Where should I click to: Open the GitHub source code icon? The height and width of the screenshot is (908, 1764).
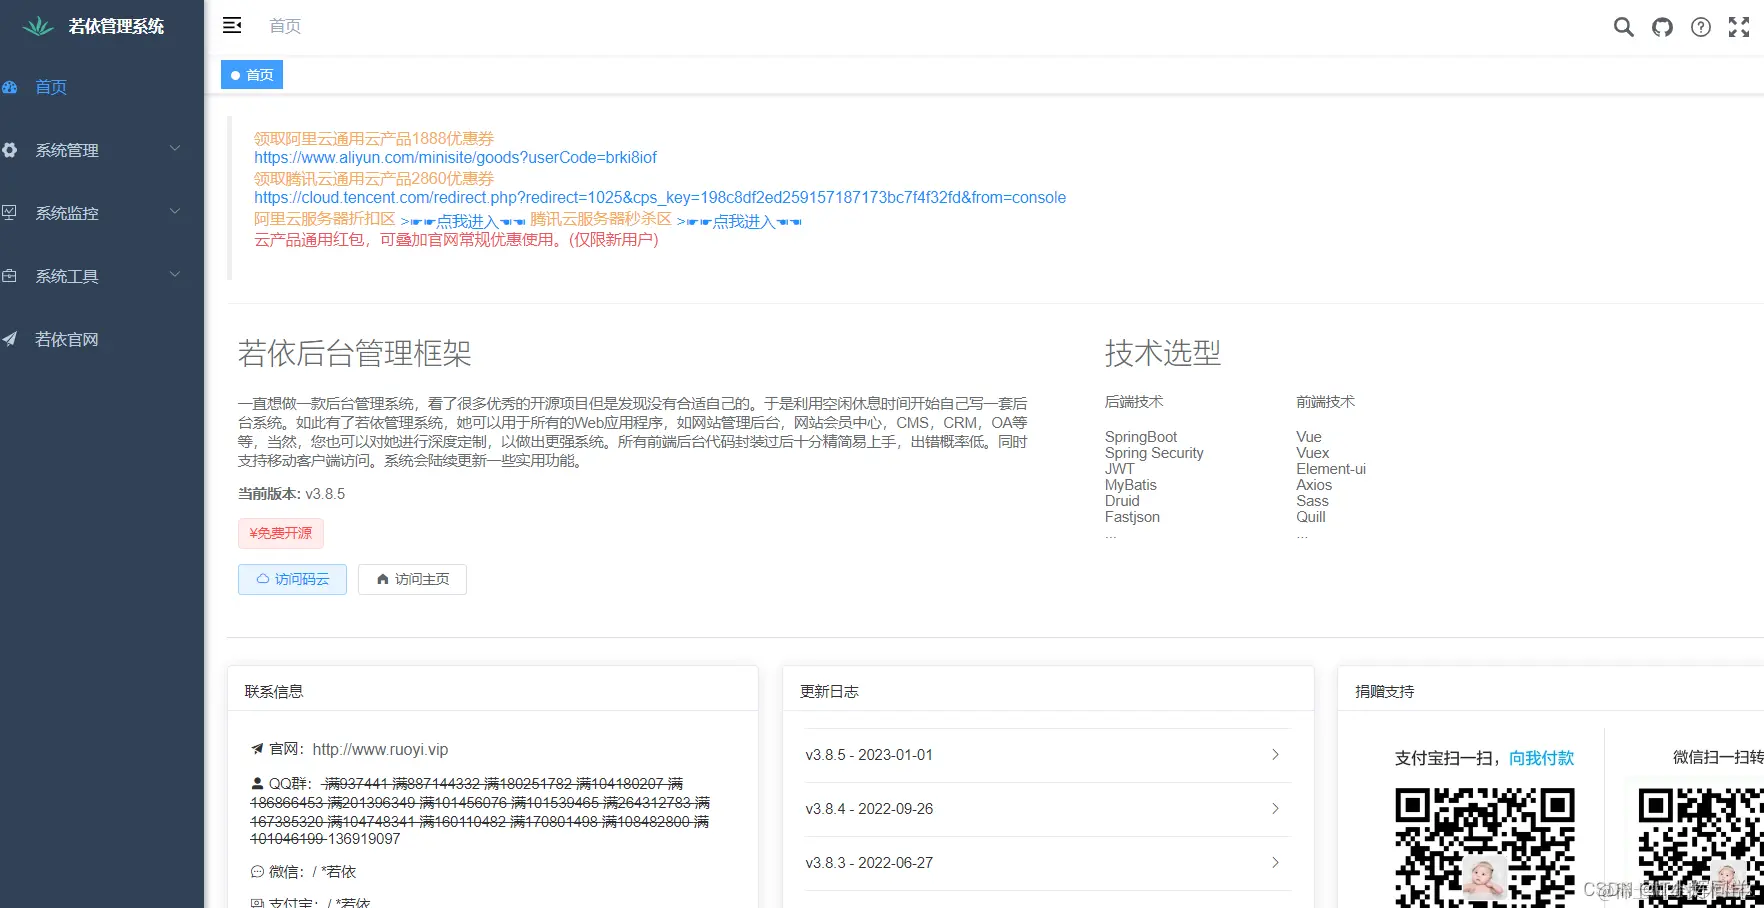(x=1662, y=27)
